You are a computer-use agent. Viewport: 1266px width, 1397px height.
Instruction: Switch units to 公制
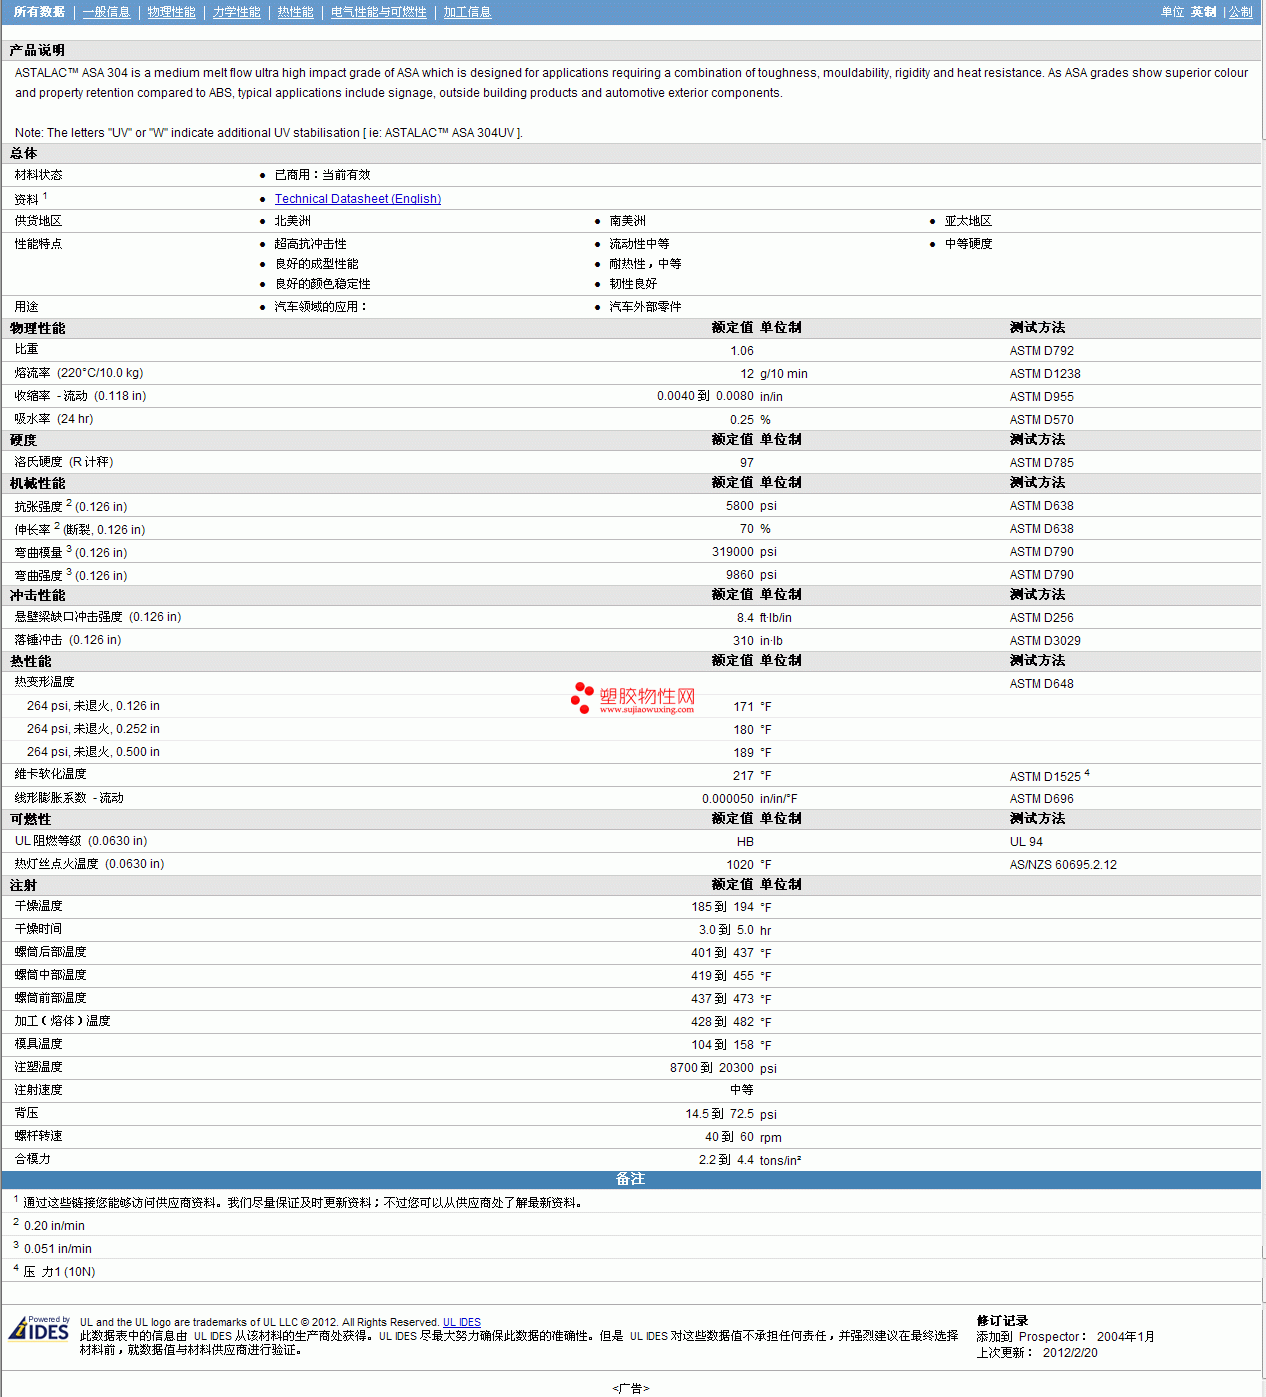1240,12
